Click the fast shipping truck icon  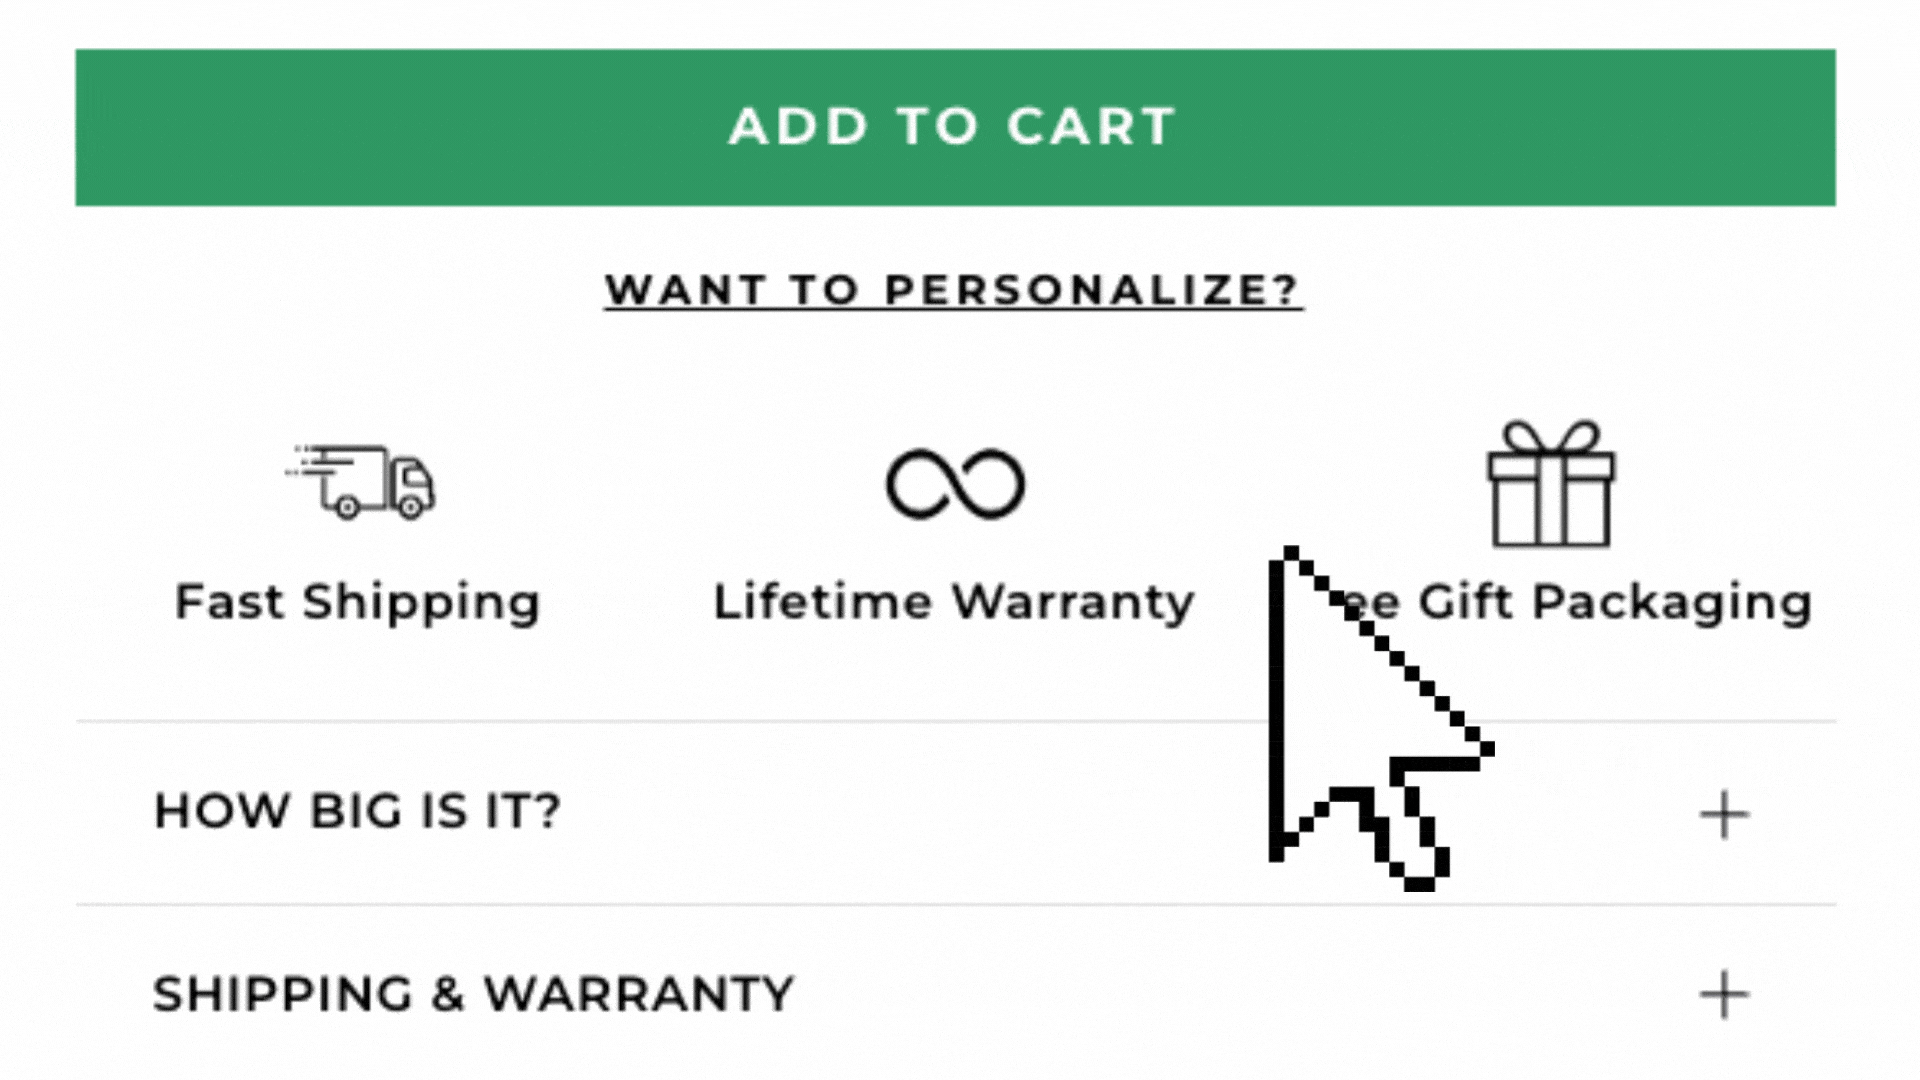point(362,482)
